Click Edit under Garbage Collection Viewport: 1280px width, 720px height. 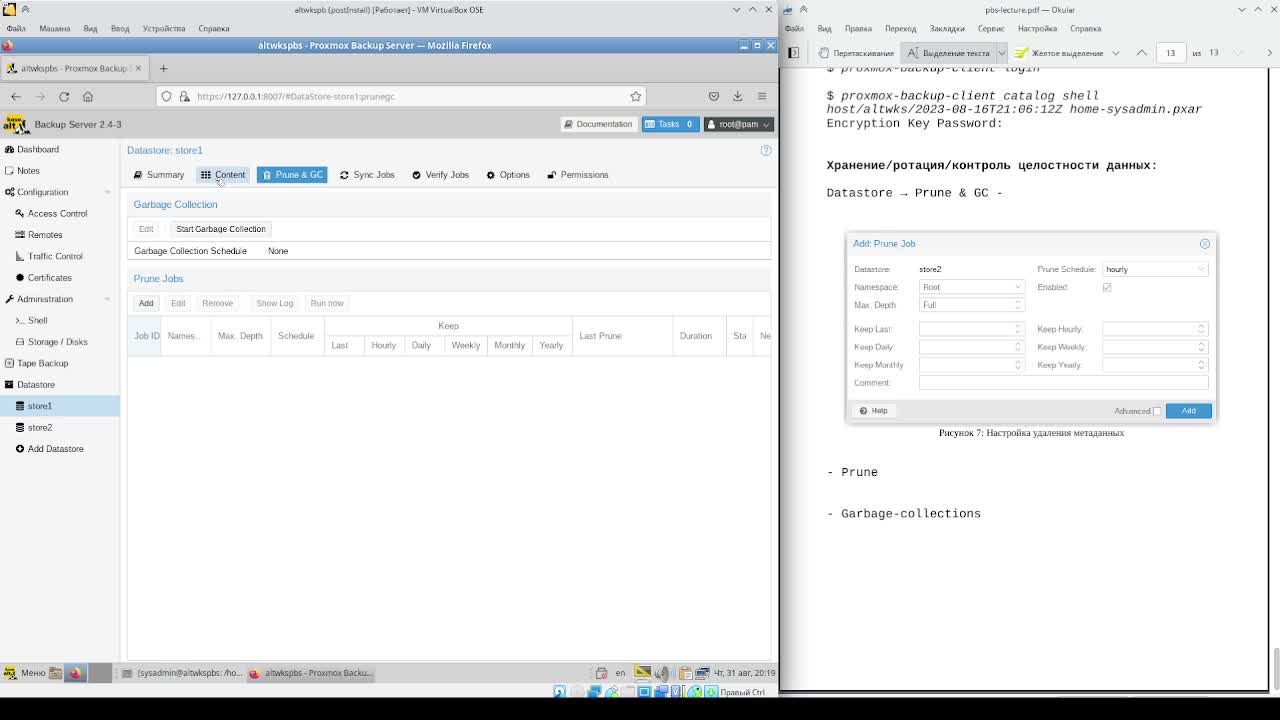[146, 229]
